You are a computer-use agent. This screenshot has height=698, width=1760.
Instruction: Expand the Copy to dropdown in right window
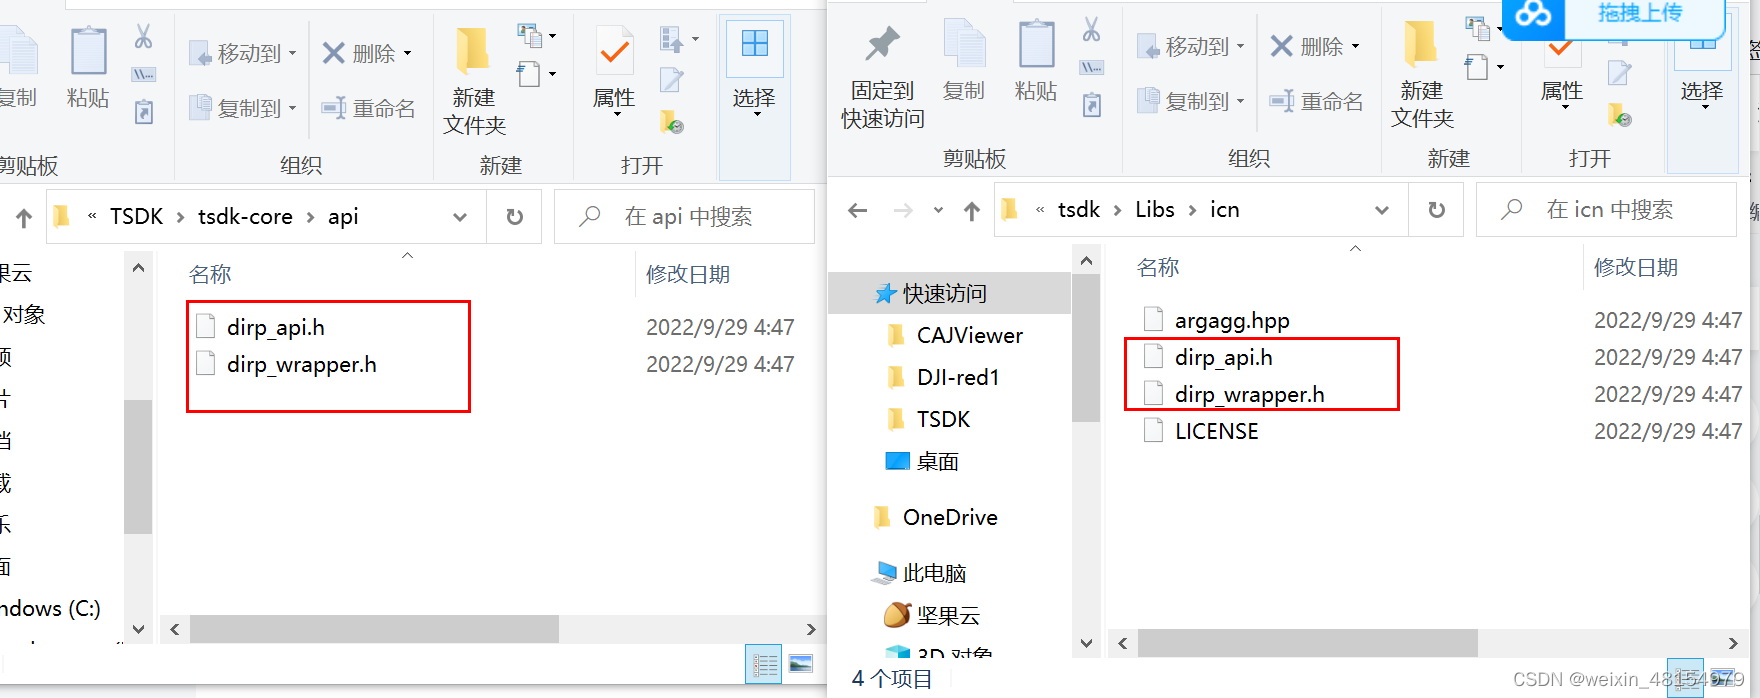click(1191, 101)
